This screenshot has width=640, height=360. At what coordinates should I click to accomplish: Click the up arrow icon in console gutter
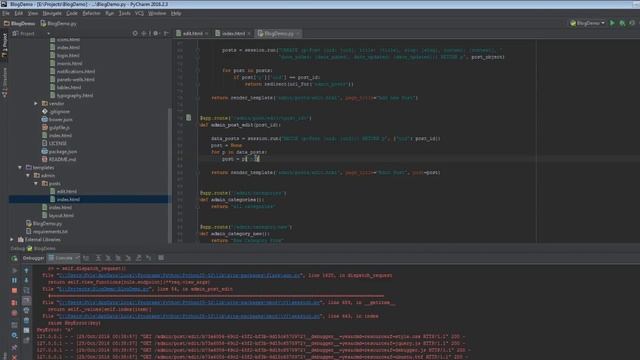(27, 270)
